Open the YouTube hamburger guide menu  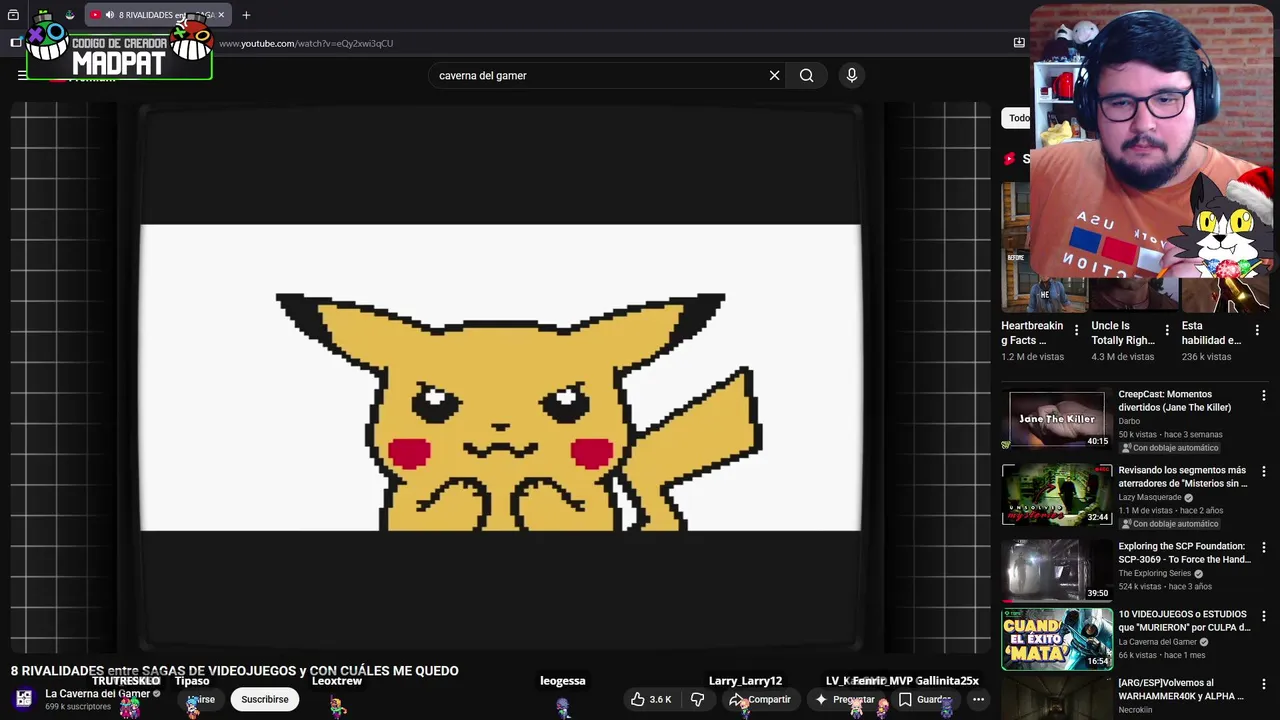click(22, 75)
